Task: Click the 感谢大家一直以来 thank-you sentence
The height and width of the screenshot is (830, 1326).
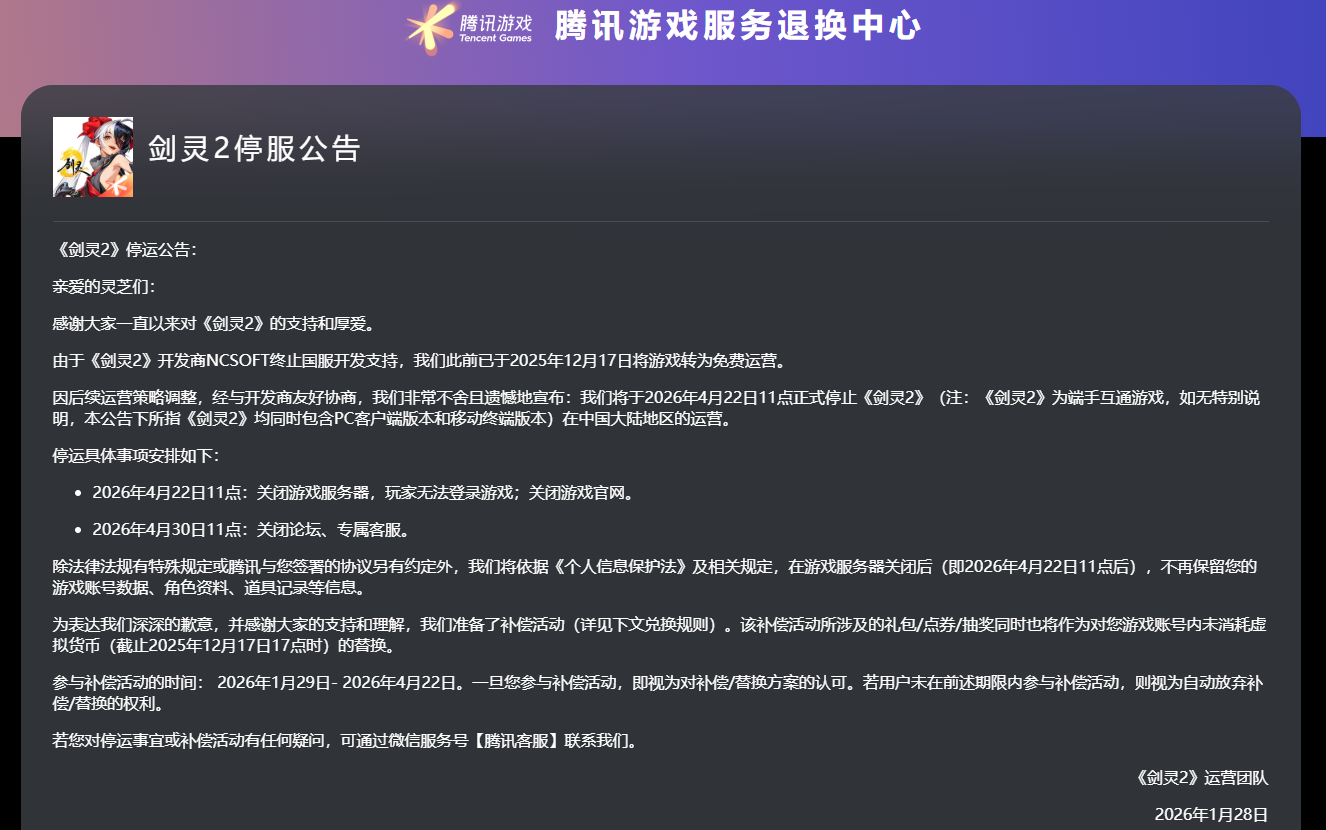Action: pos(212,323)
